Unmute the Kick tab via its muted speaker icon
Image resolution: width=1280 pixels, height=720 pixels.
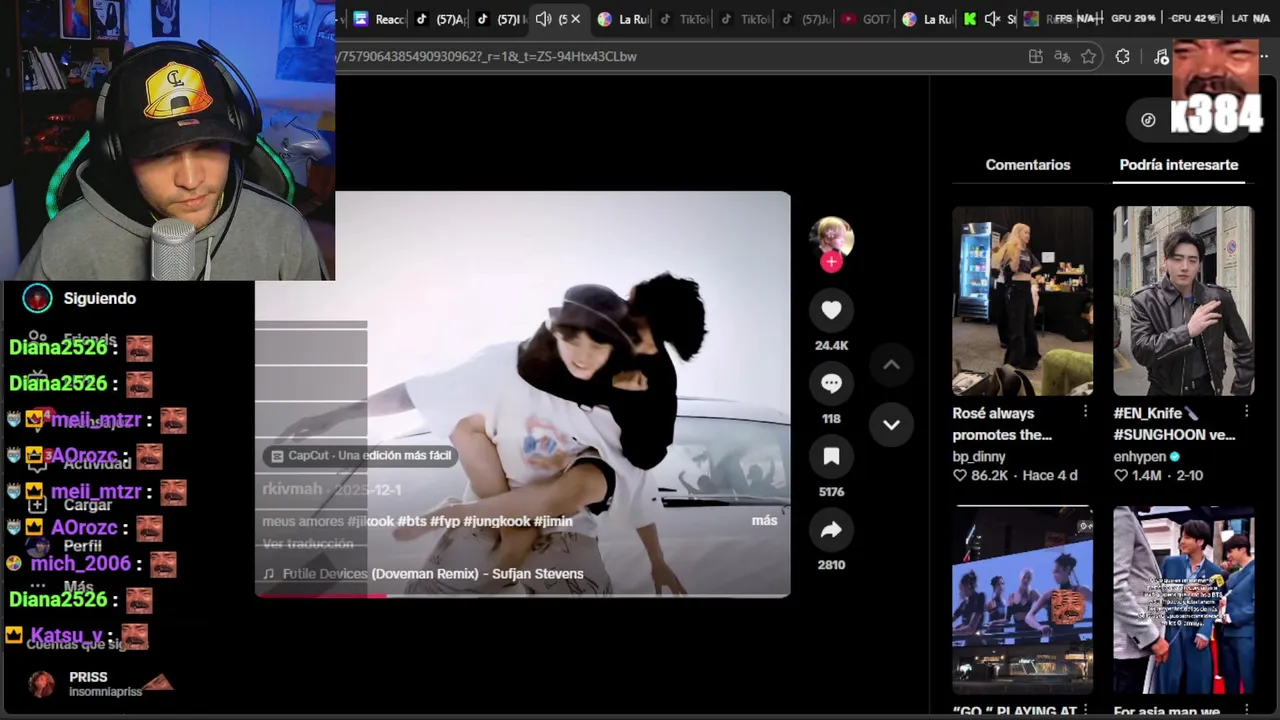pyautogui.click(x=992, y=19)
